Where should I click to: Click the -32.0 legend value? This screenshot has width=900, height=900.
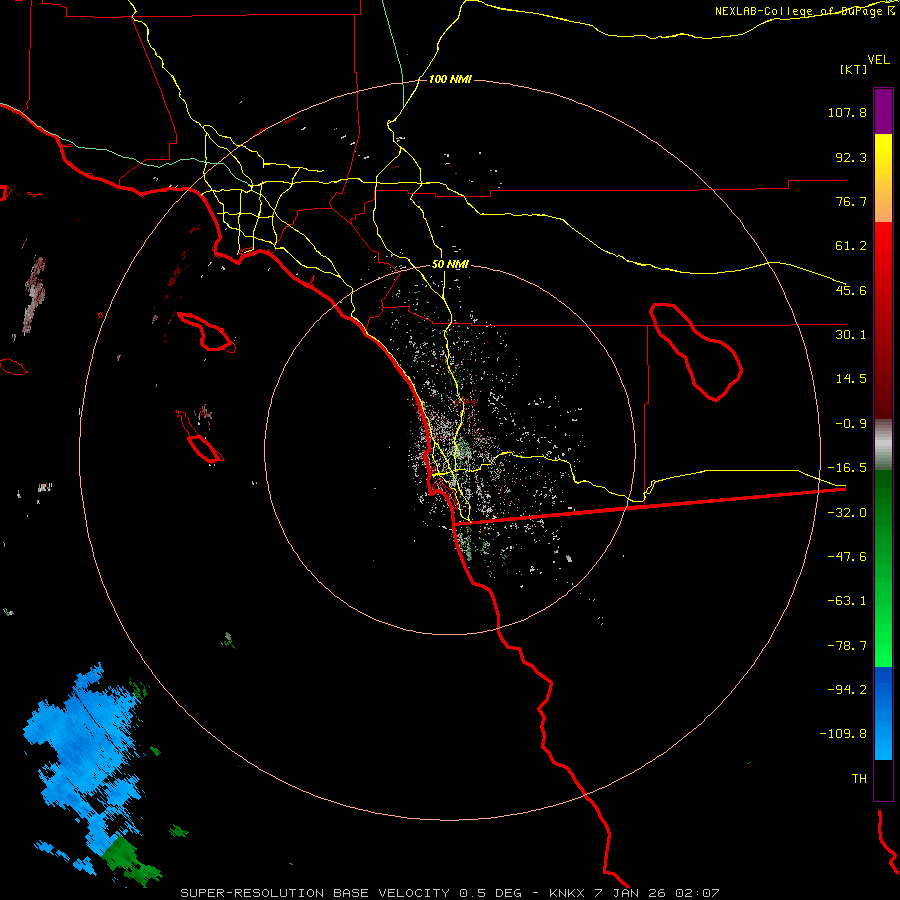coord(847,513)
